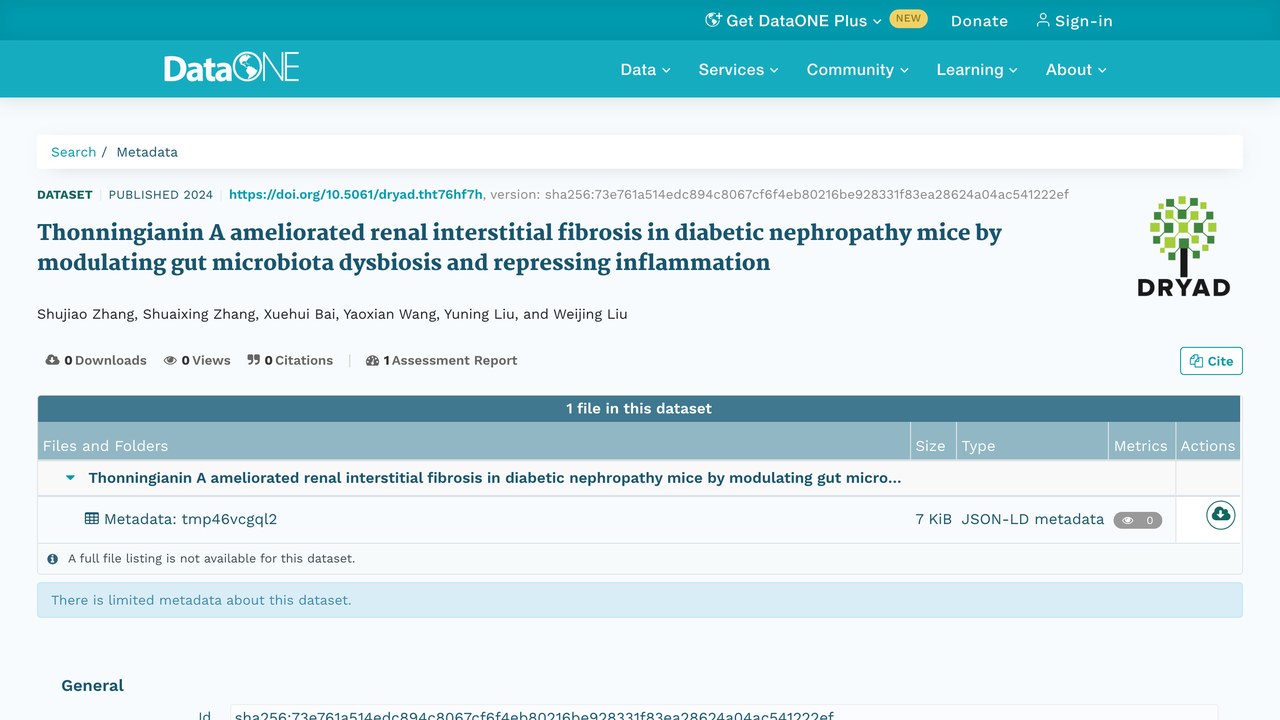
Task: Collapse the Thonningianin A dataset folder row
Action: 70,478
